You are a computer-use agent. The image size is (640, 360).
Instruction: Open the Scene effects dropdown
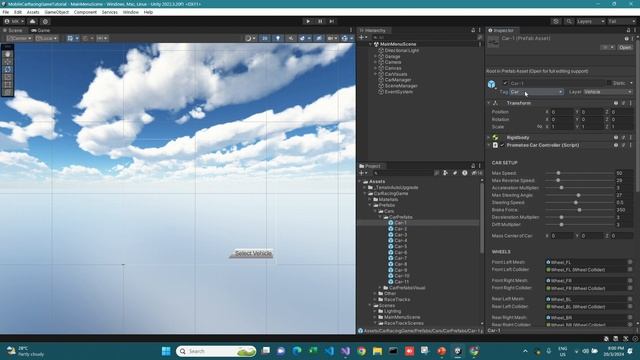point(304,38)
